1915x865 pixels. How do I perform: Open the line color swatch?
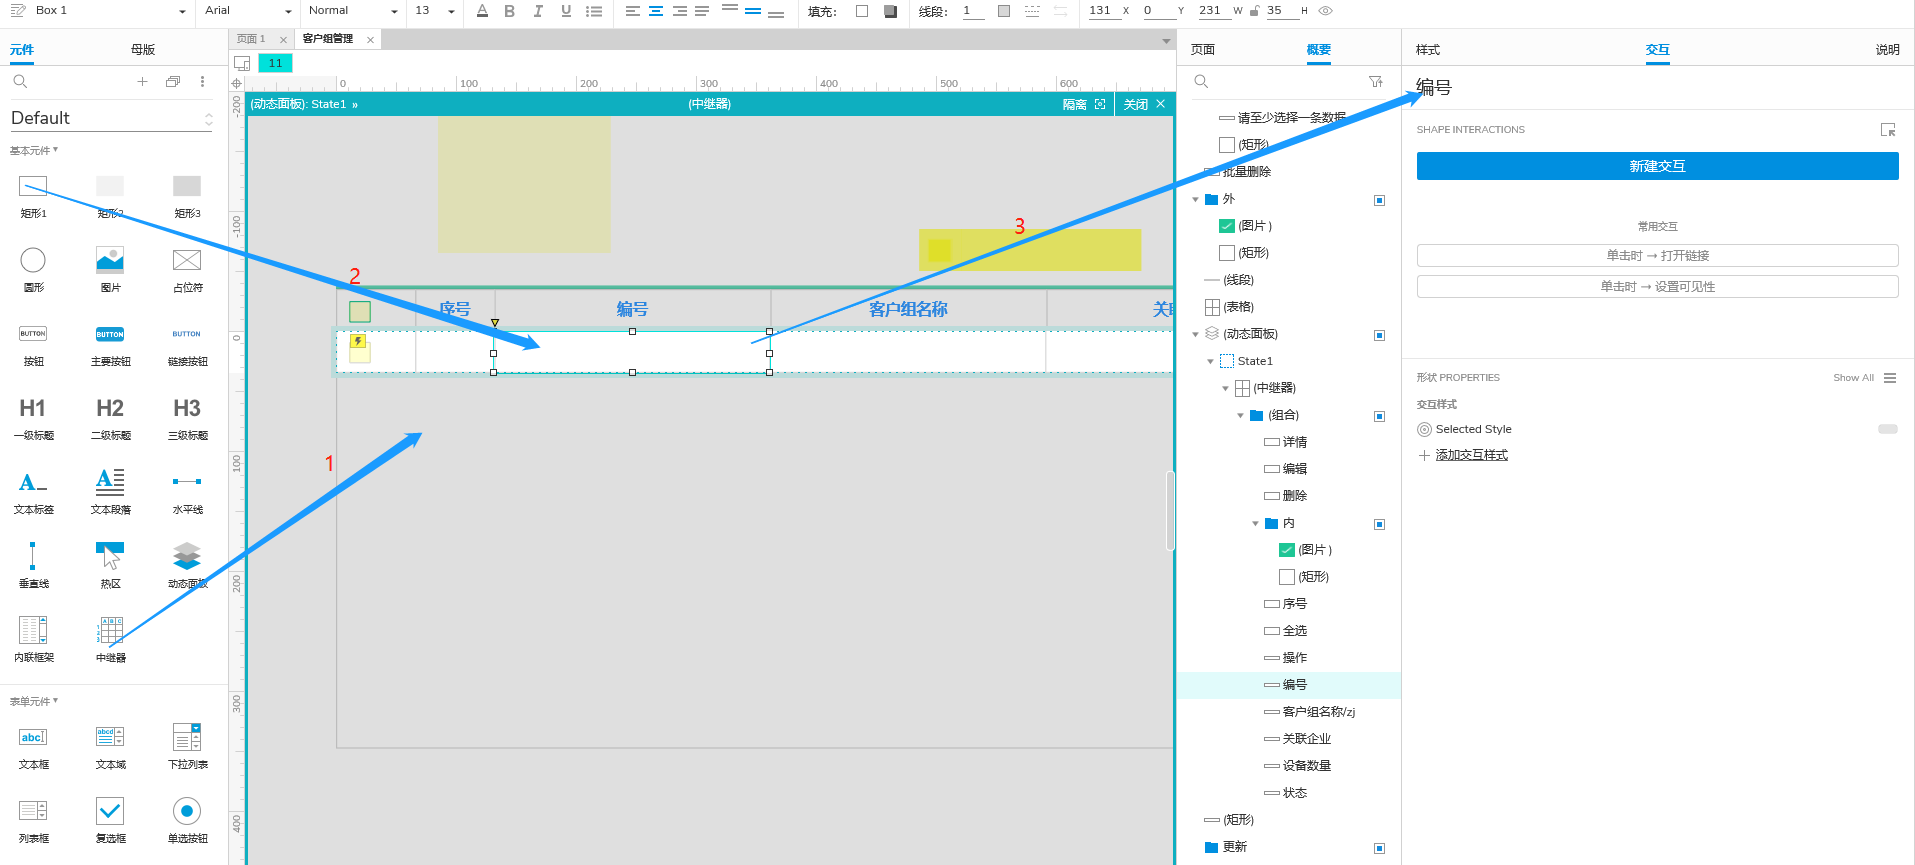[1004, 11]
